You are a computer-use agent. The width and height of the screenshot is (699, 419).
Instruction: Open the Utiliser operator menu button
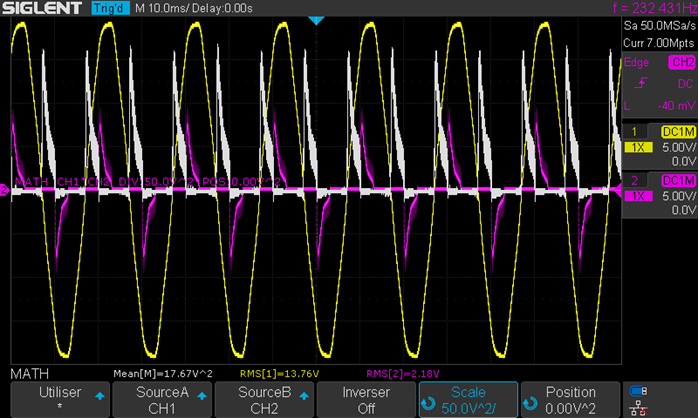[x=60, y=399]
